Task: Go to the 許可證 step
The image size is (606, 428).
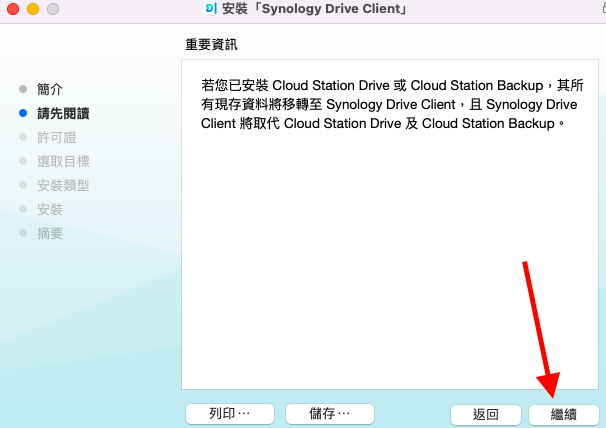Action: (56, 137)
